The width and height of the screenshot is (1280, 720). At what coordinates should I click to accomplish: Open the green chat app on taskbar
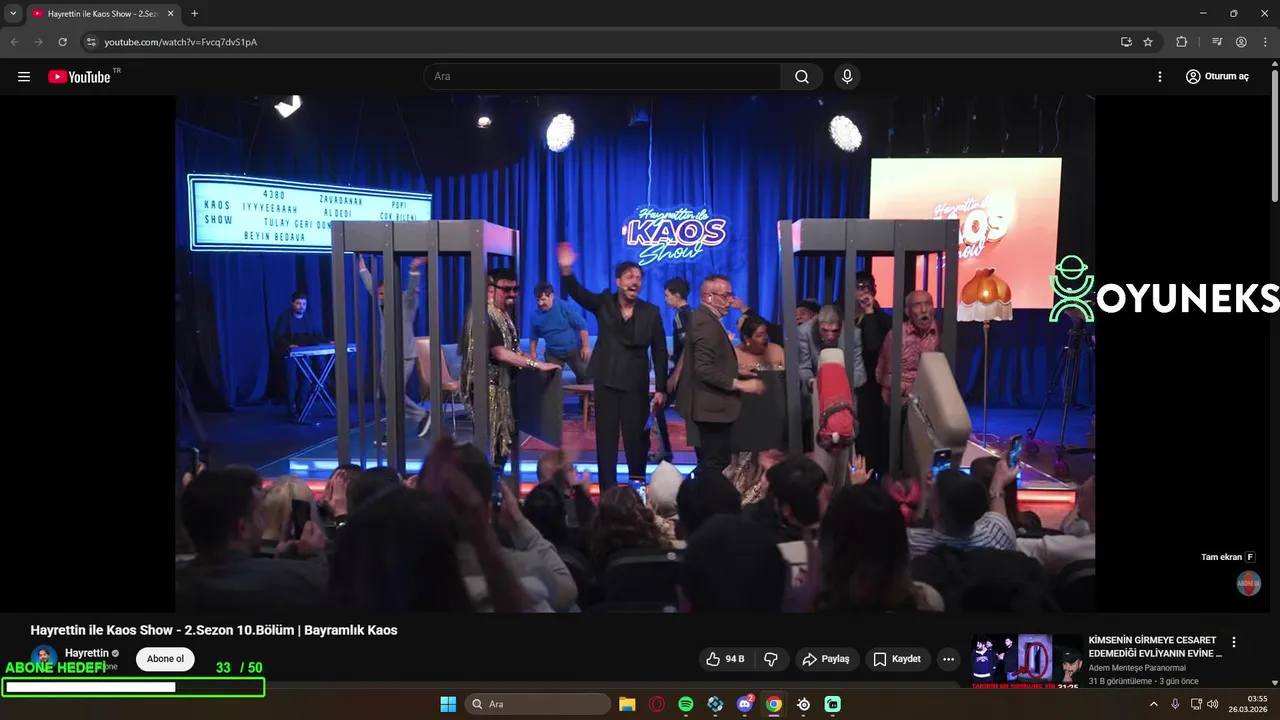point(833,704)
